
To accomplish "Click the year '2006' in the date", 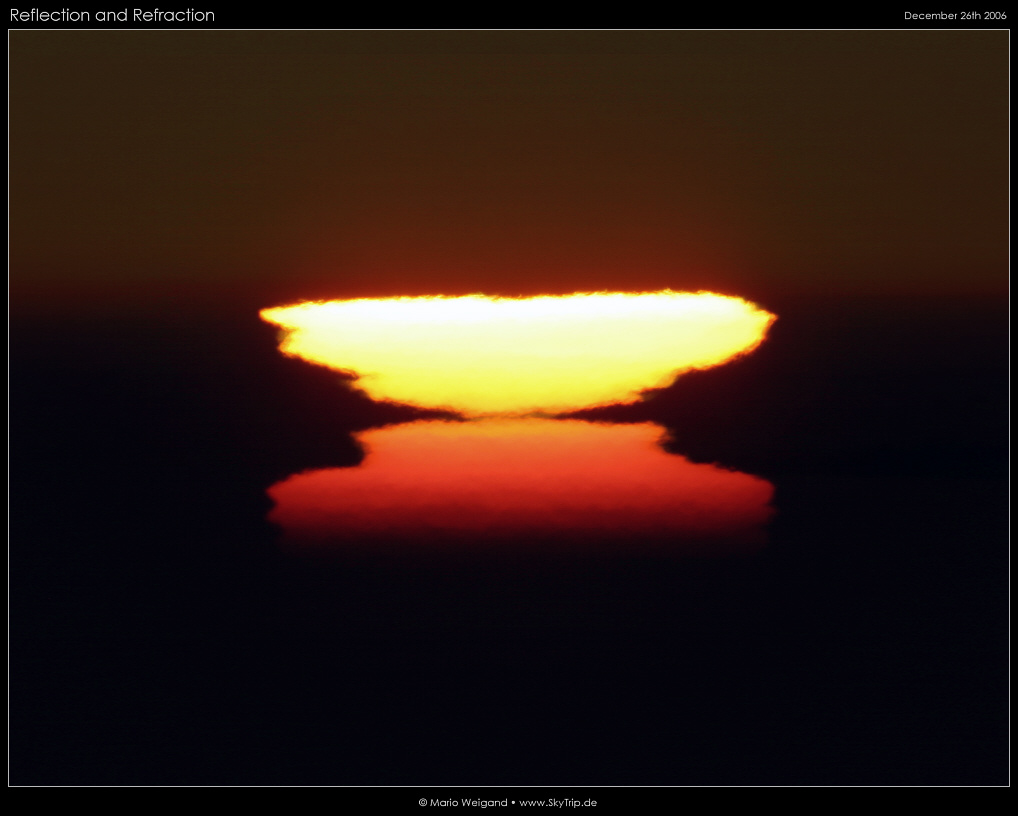I will coord(994,16).
